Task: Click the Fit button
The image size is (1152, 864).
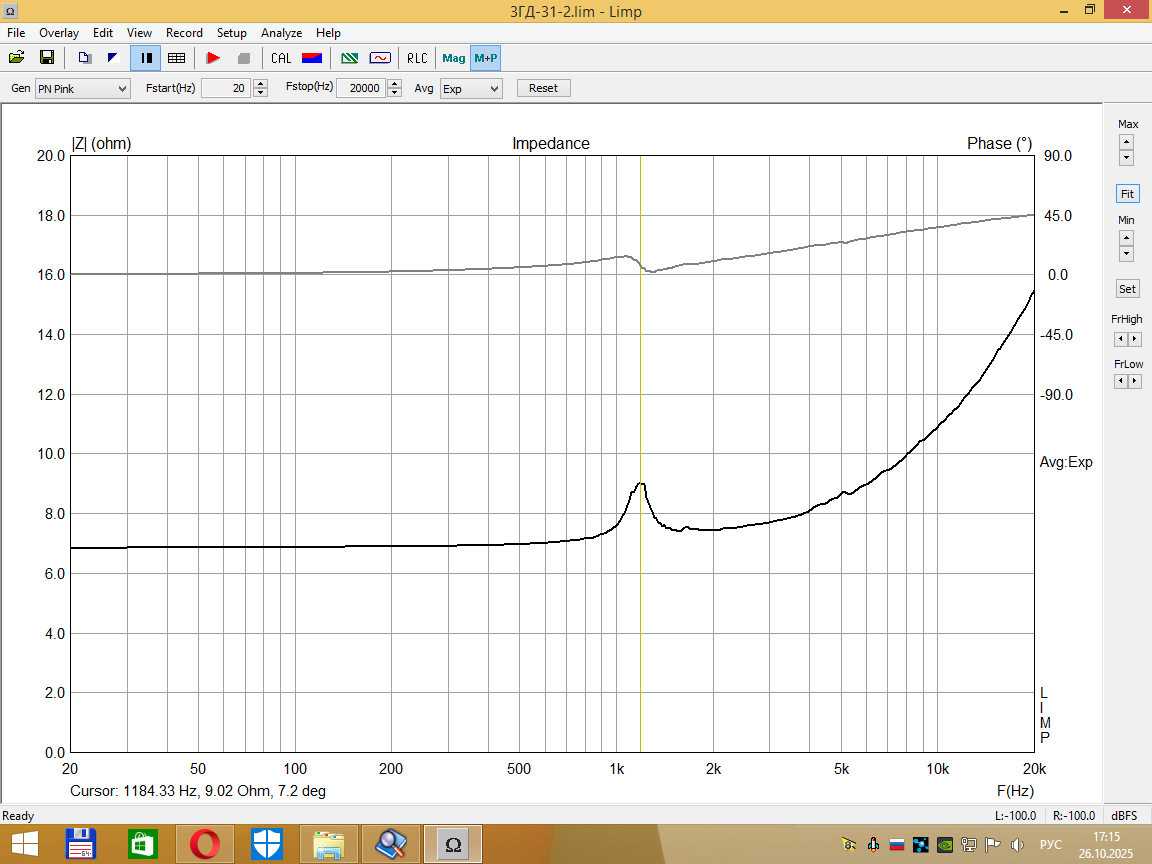Action: click(x=1127, y=194)
